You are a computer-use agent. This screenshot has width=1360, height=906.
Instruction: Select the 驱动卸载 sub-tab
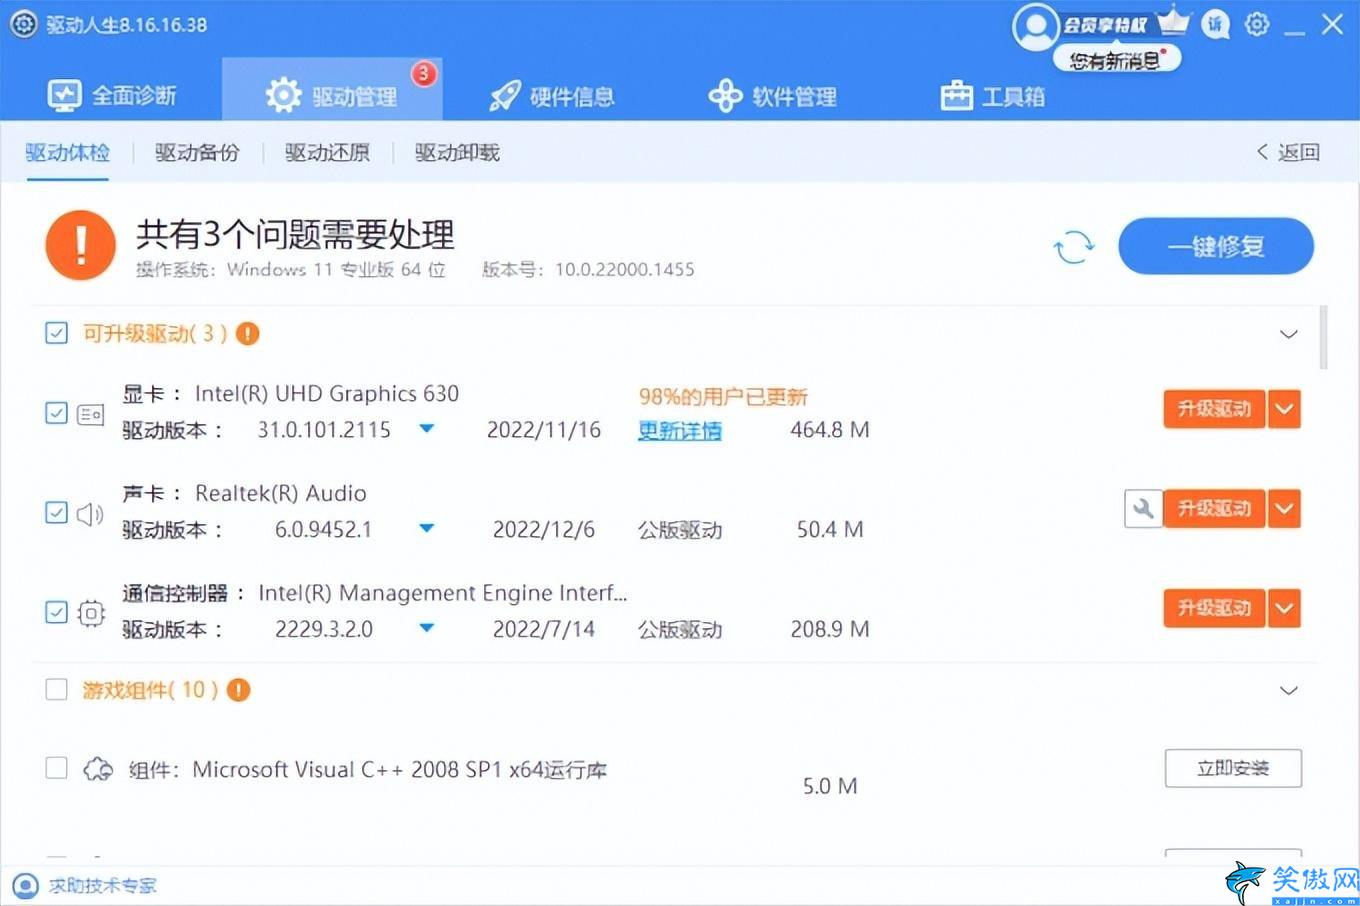pyautogui.click(x=457, y=152)
